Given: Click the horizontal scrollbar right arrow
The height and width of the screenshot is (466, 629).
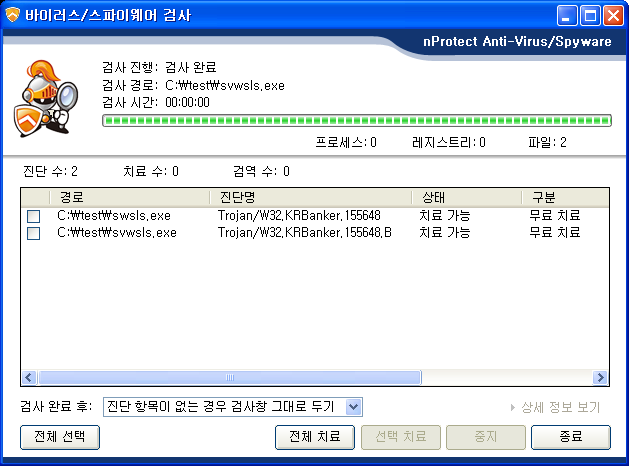Looking at the screenshot, I should coord(601,377).
